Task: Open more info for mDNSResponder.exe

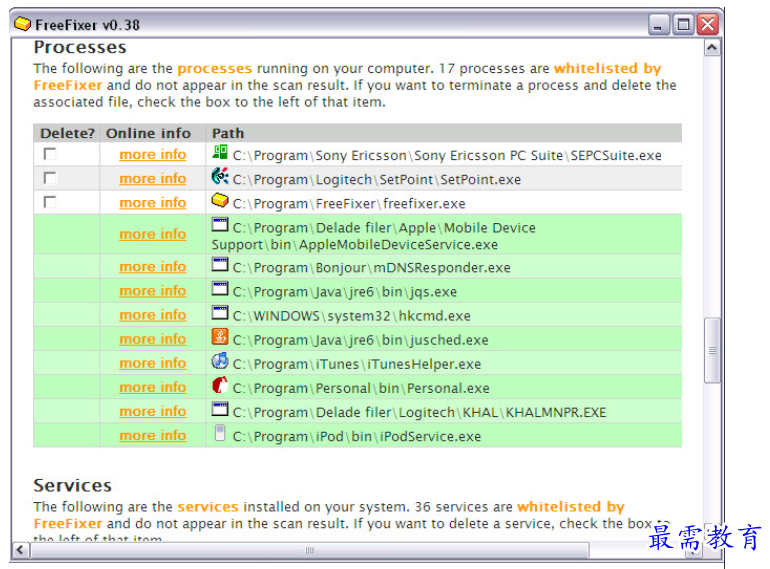Action: [153, 267]
